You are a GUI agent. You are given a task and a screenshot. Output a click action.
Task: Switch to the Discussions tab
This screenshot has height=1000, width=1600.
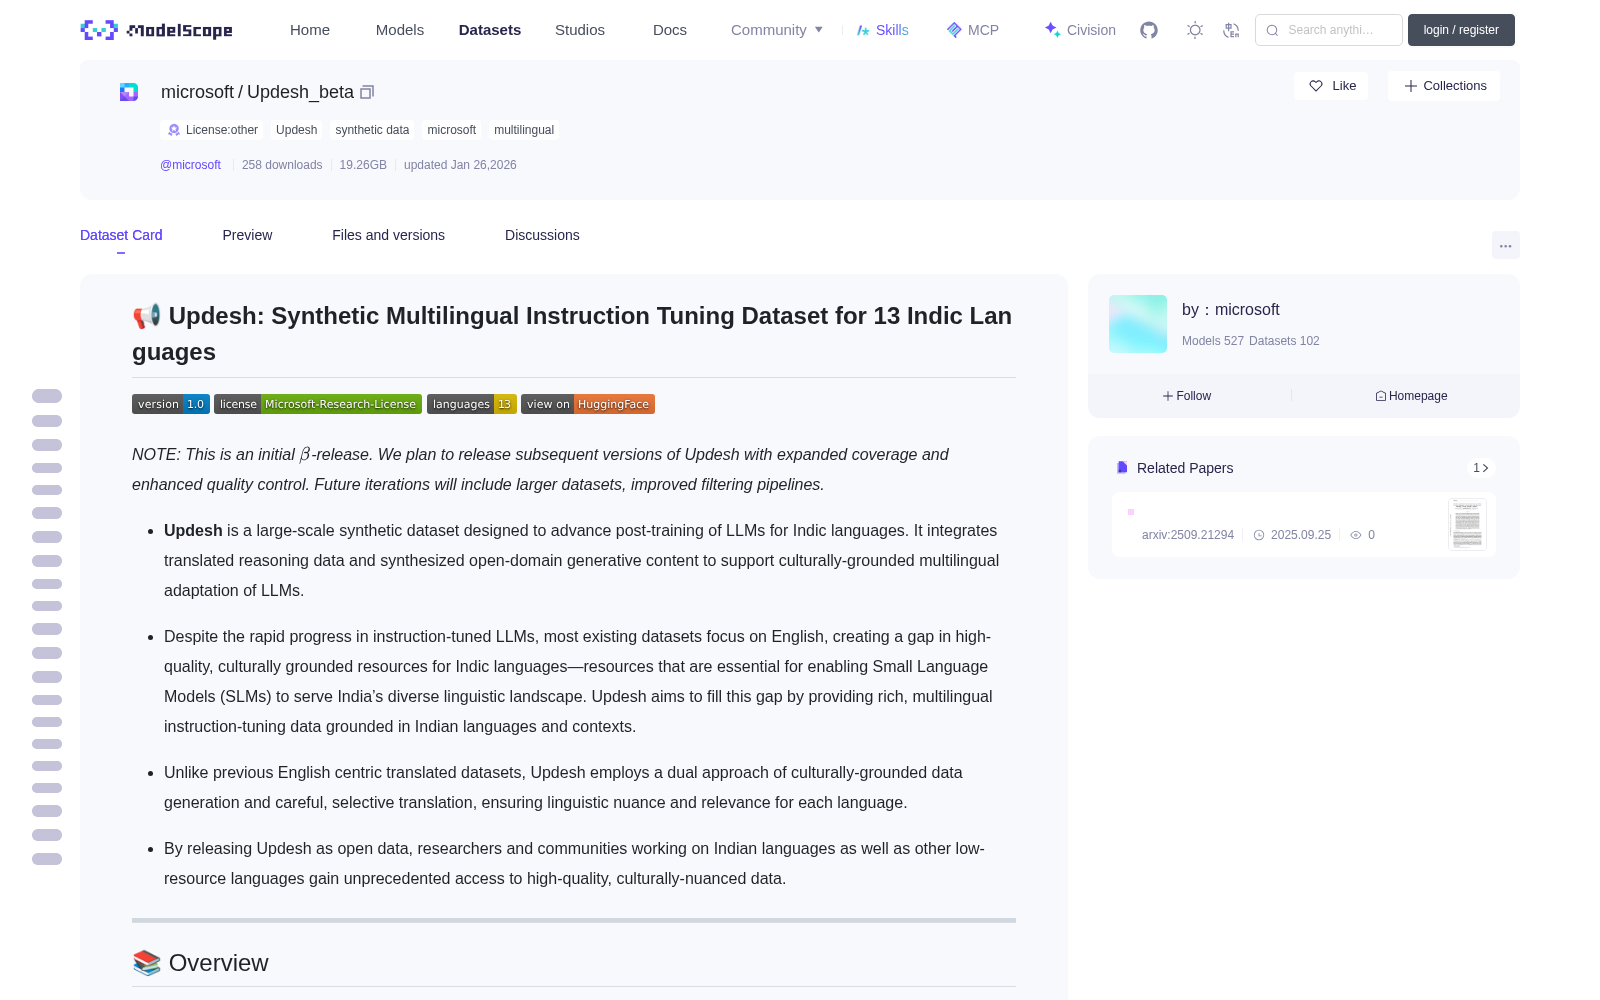542,235
